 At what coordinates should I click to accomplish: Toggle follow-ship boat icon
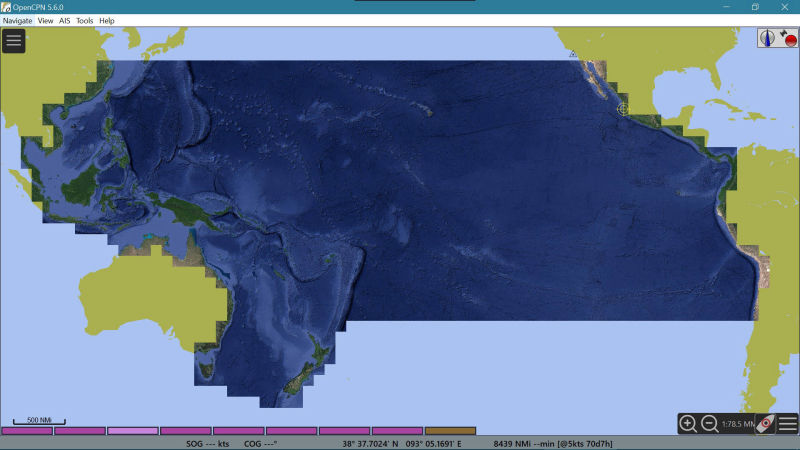[765, 423]
